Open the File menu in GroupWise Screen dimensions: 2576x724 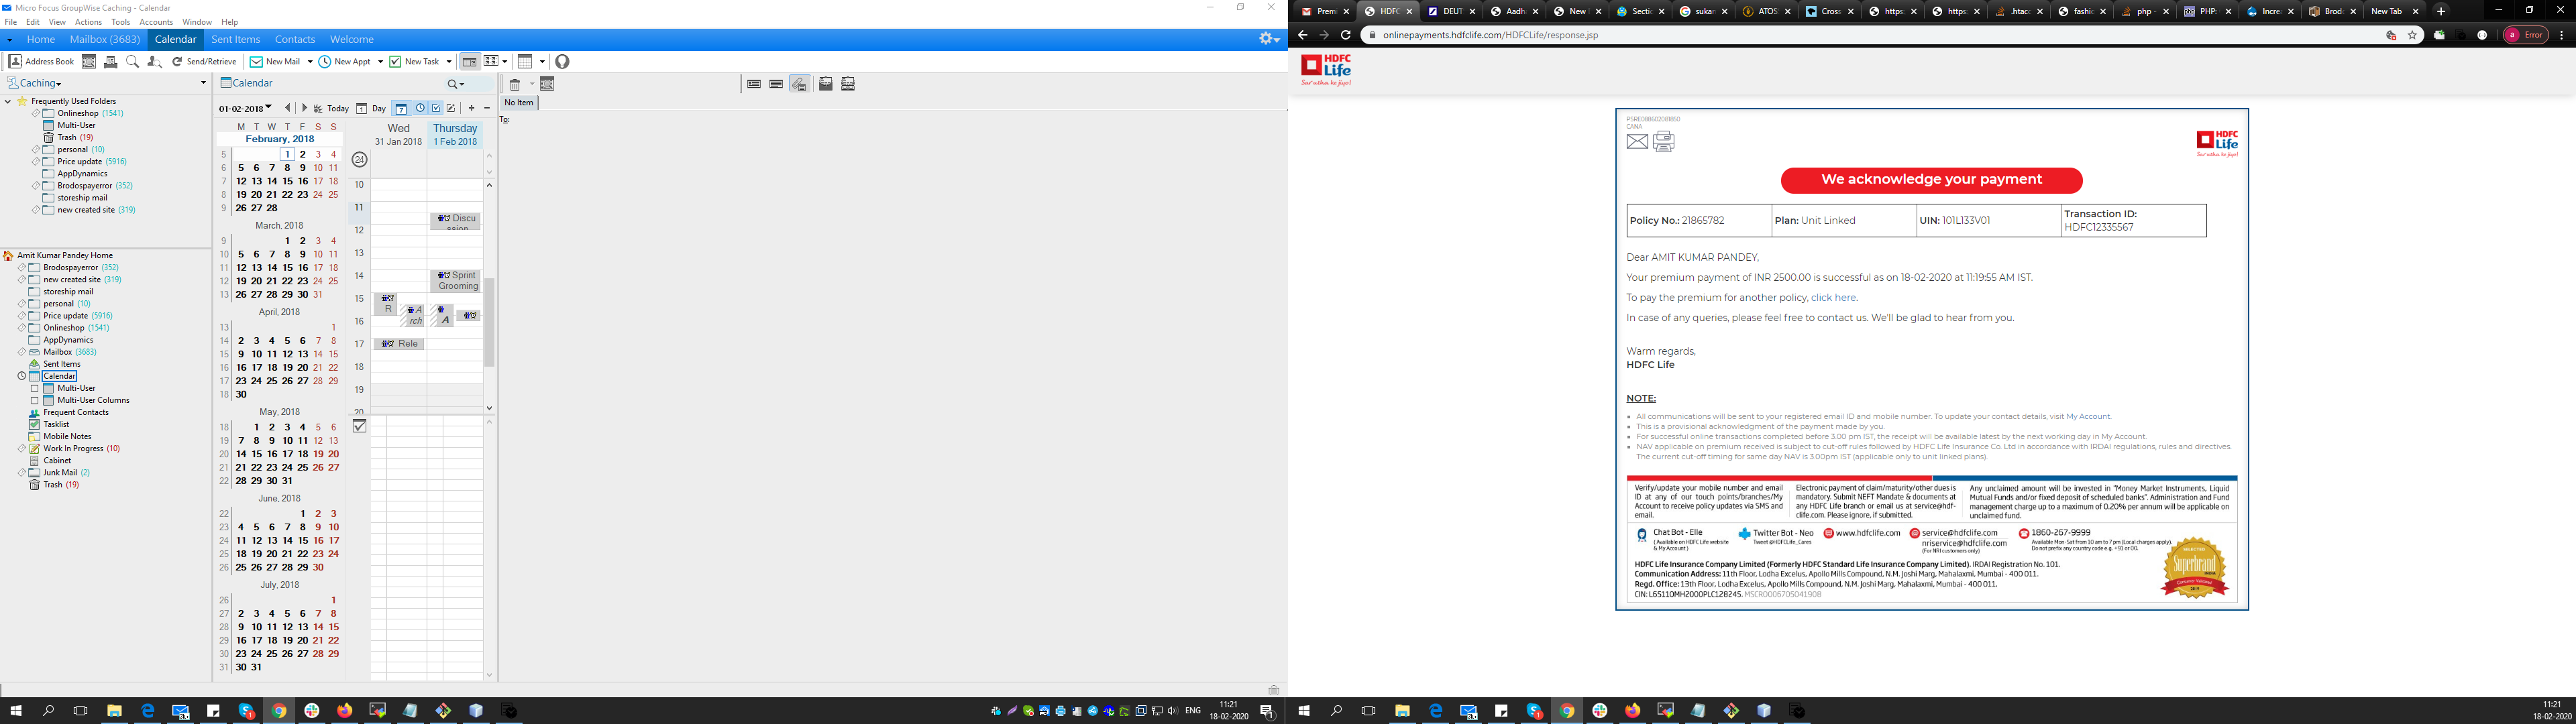click(x=11, y=22)
